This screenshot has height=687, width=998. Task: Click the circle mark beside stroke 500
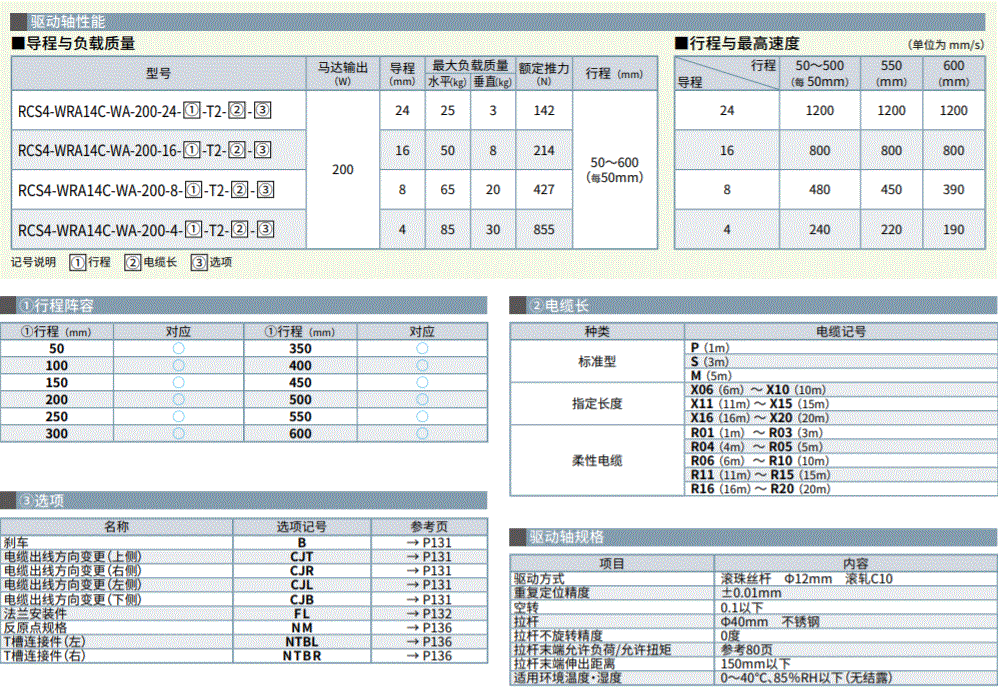[x=422, y=399]
